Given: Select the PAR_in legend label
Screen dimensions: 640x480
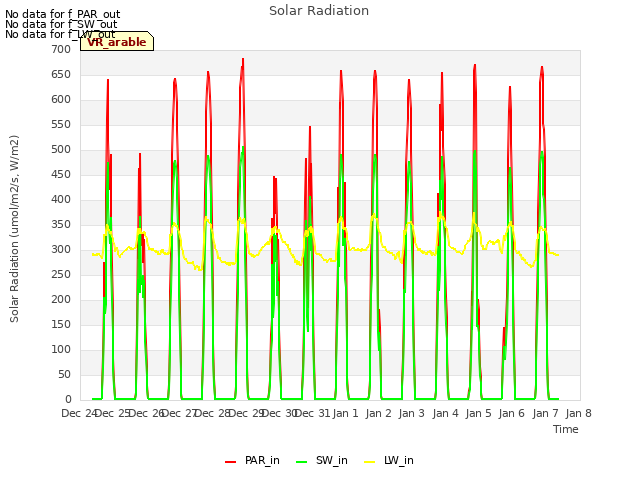Looking at the screenshot, I should (262, 460).
